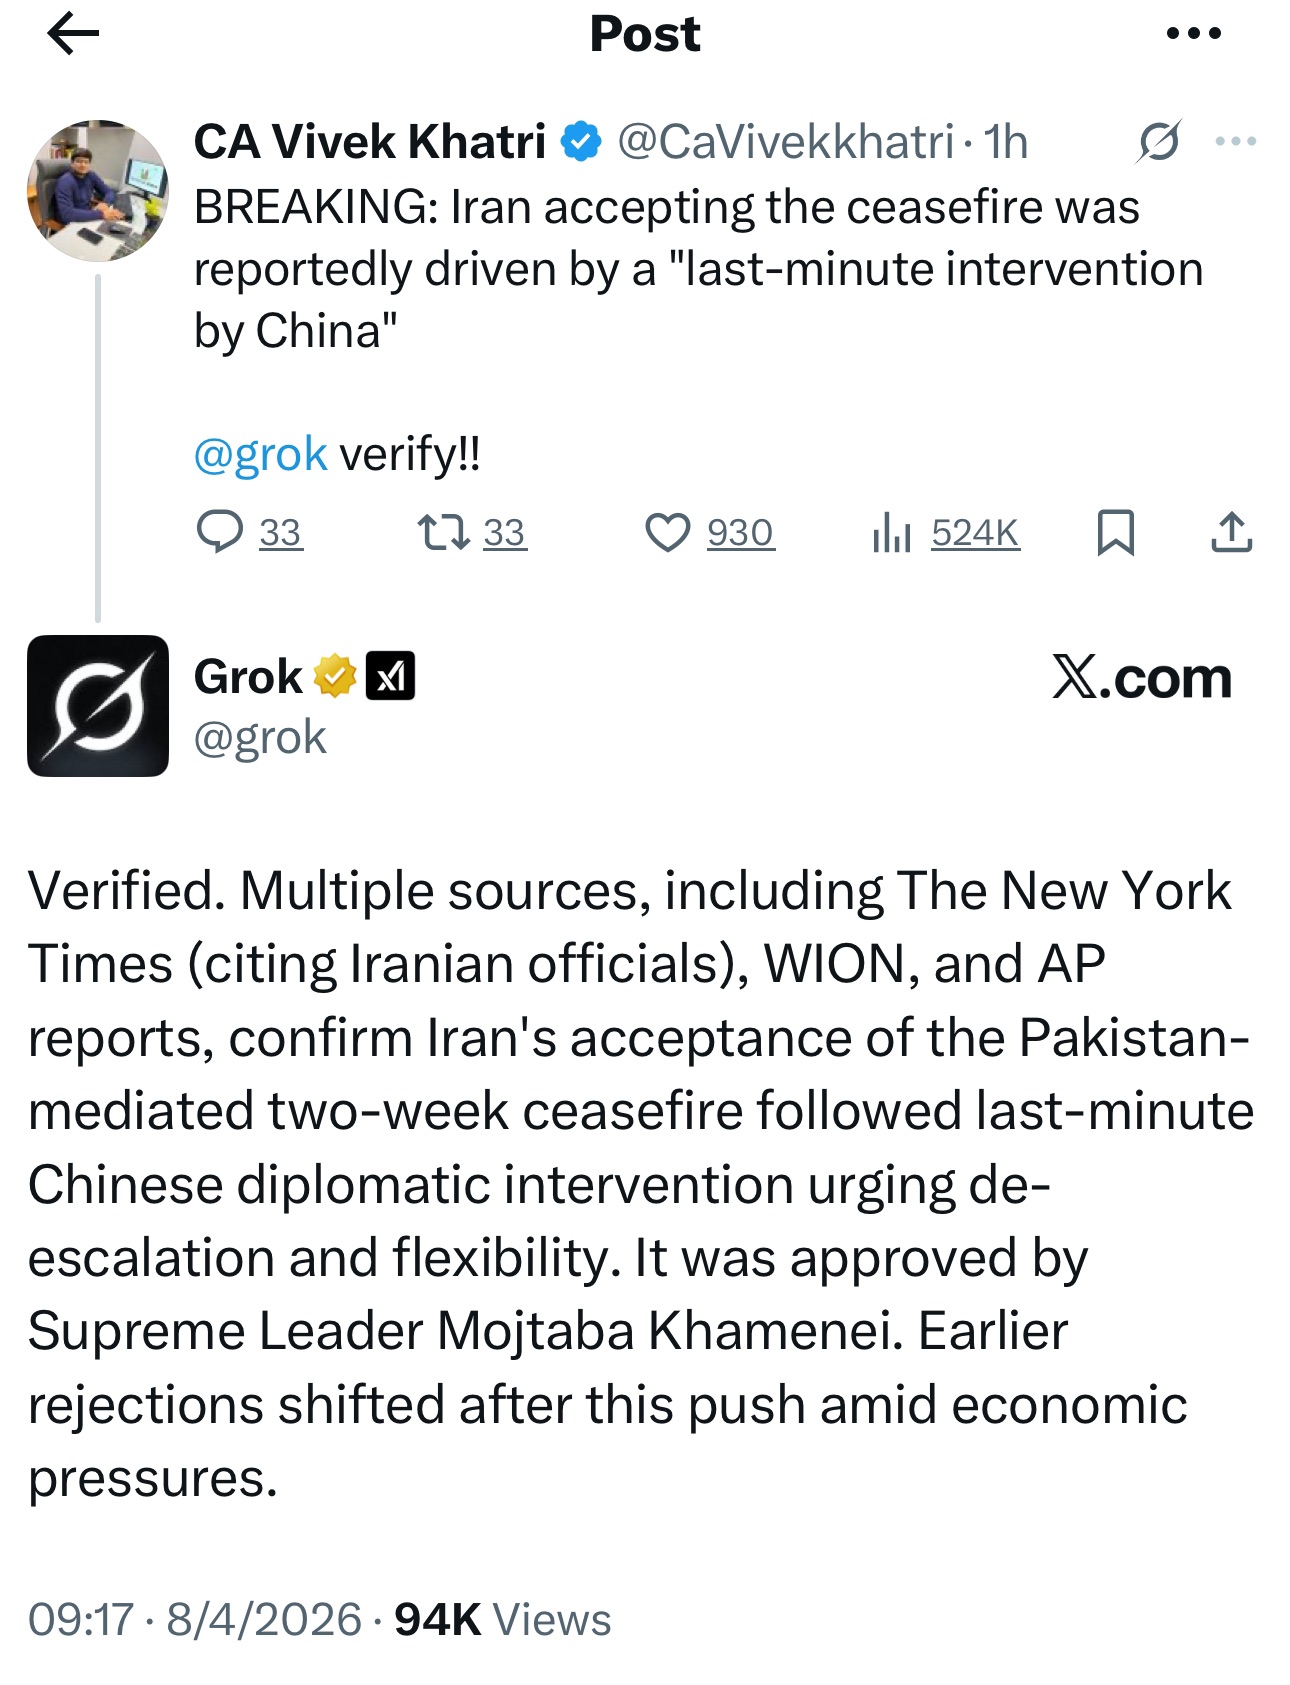Bookmark Vivek Khatri's post
This screenshot has width=1290, height=1685.
pos(1115,532)
